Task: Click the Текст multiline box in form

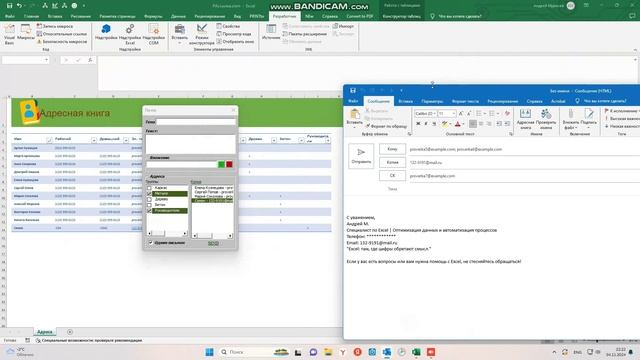Action: pyautogui.click(x=191, y=144)
